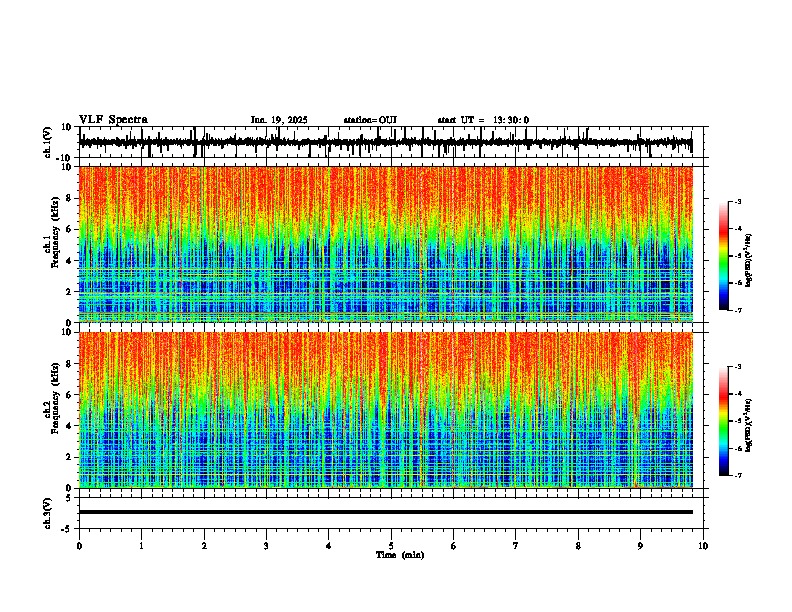Click the "-3" tick on ch.2 colorbar
Image resolution: width=792 pixels, height=612 pixels.
(738, 367)
